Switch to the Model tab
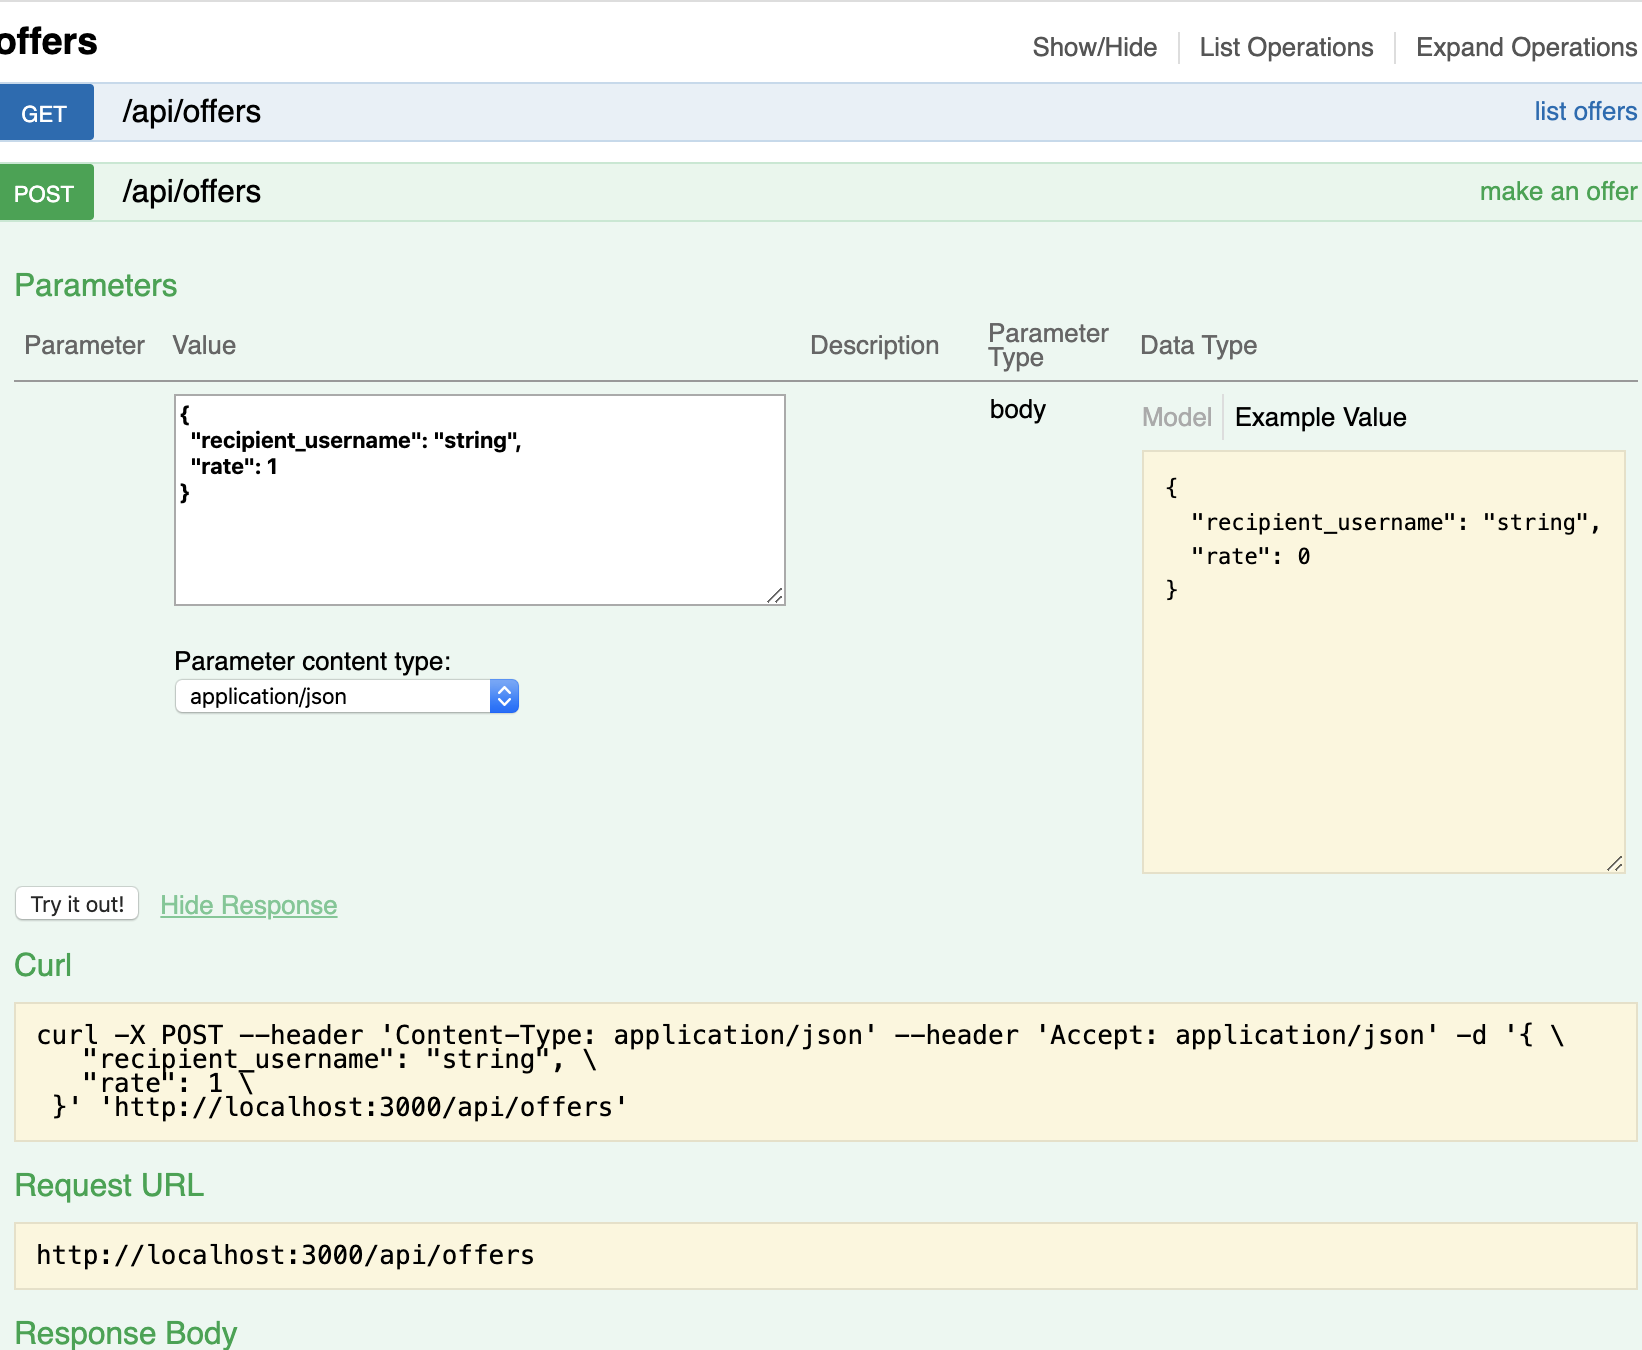Screen dimensions: 1642x1350 pyautogui.click(x=1176, y=418)
